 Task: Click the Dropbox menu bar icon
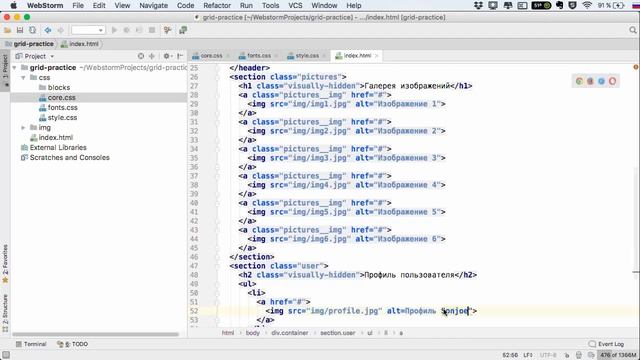click(x=478, y=5)
